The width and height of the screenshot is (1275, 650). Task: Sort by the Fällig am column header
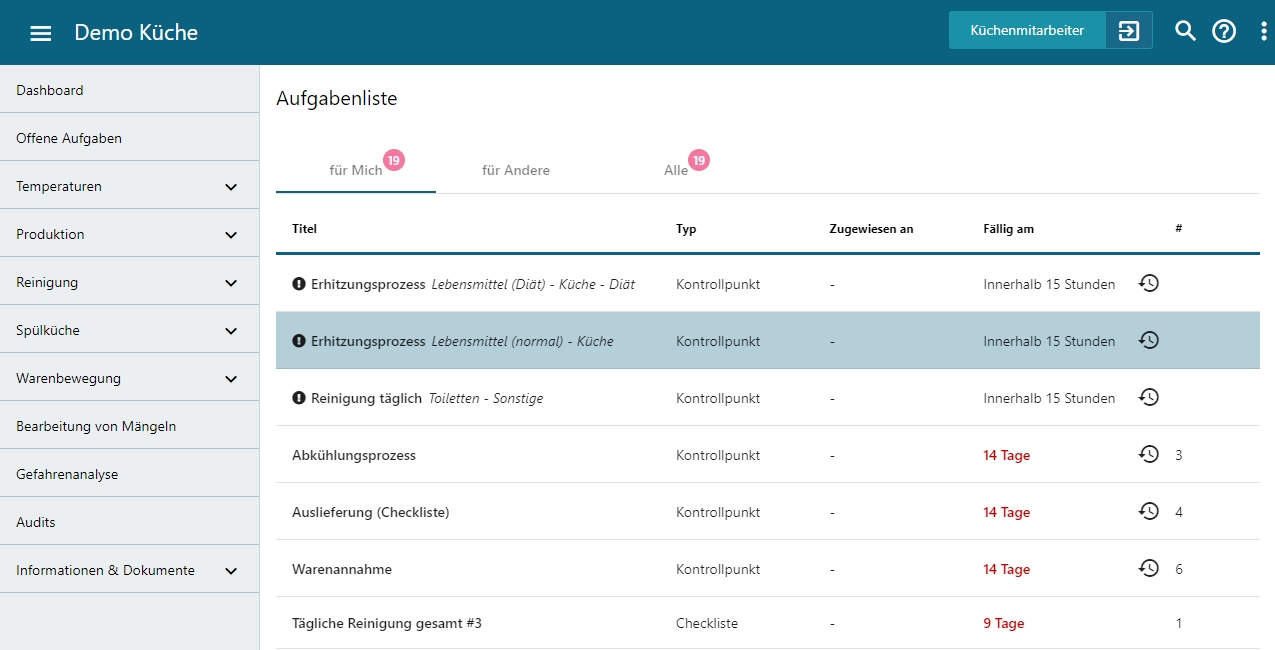(x=1008, y=229)
